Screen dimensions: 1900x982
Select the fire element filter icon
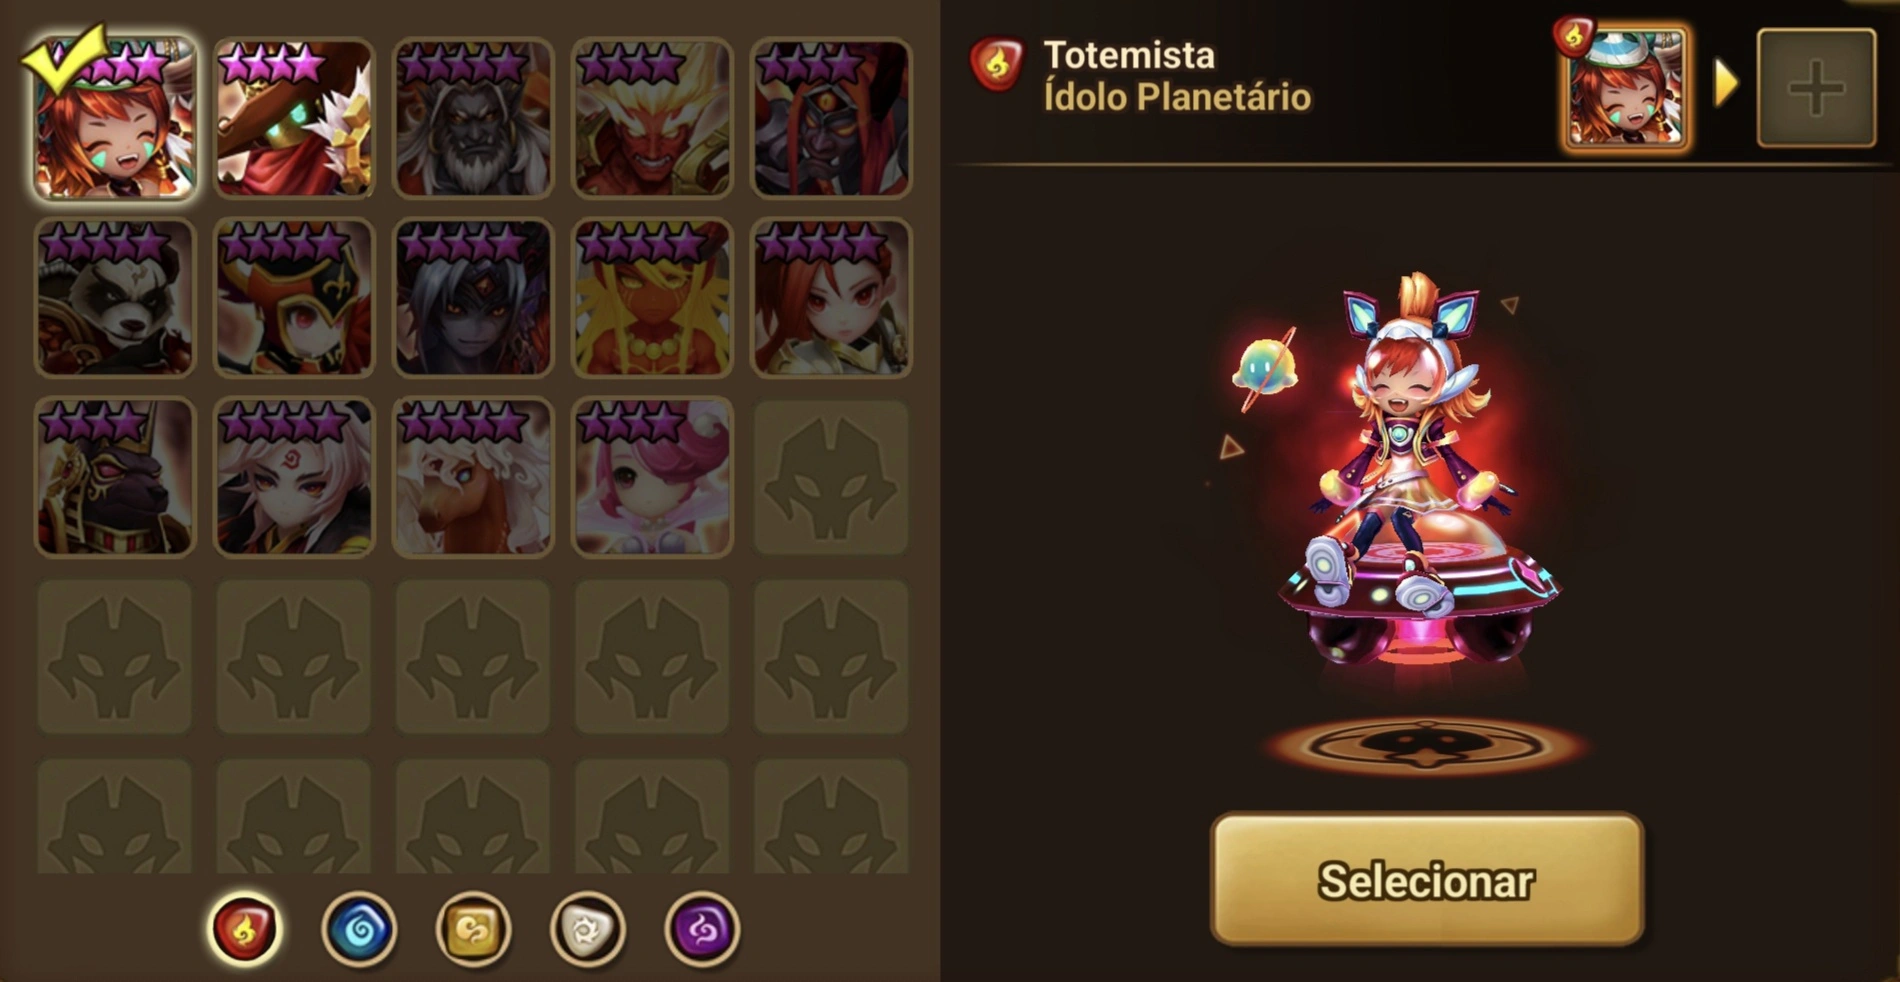click(244, 929)
